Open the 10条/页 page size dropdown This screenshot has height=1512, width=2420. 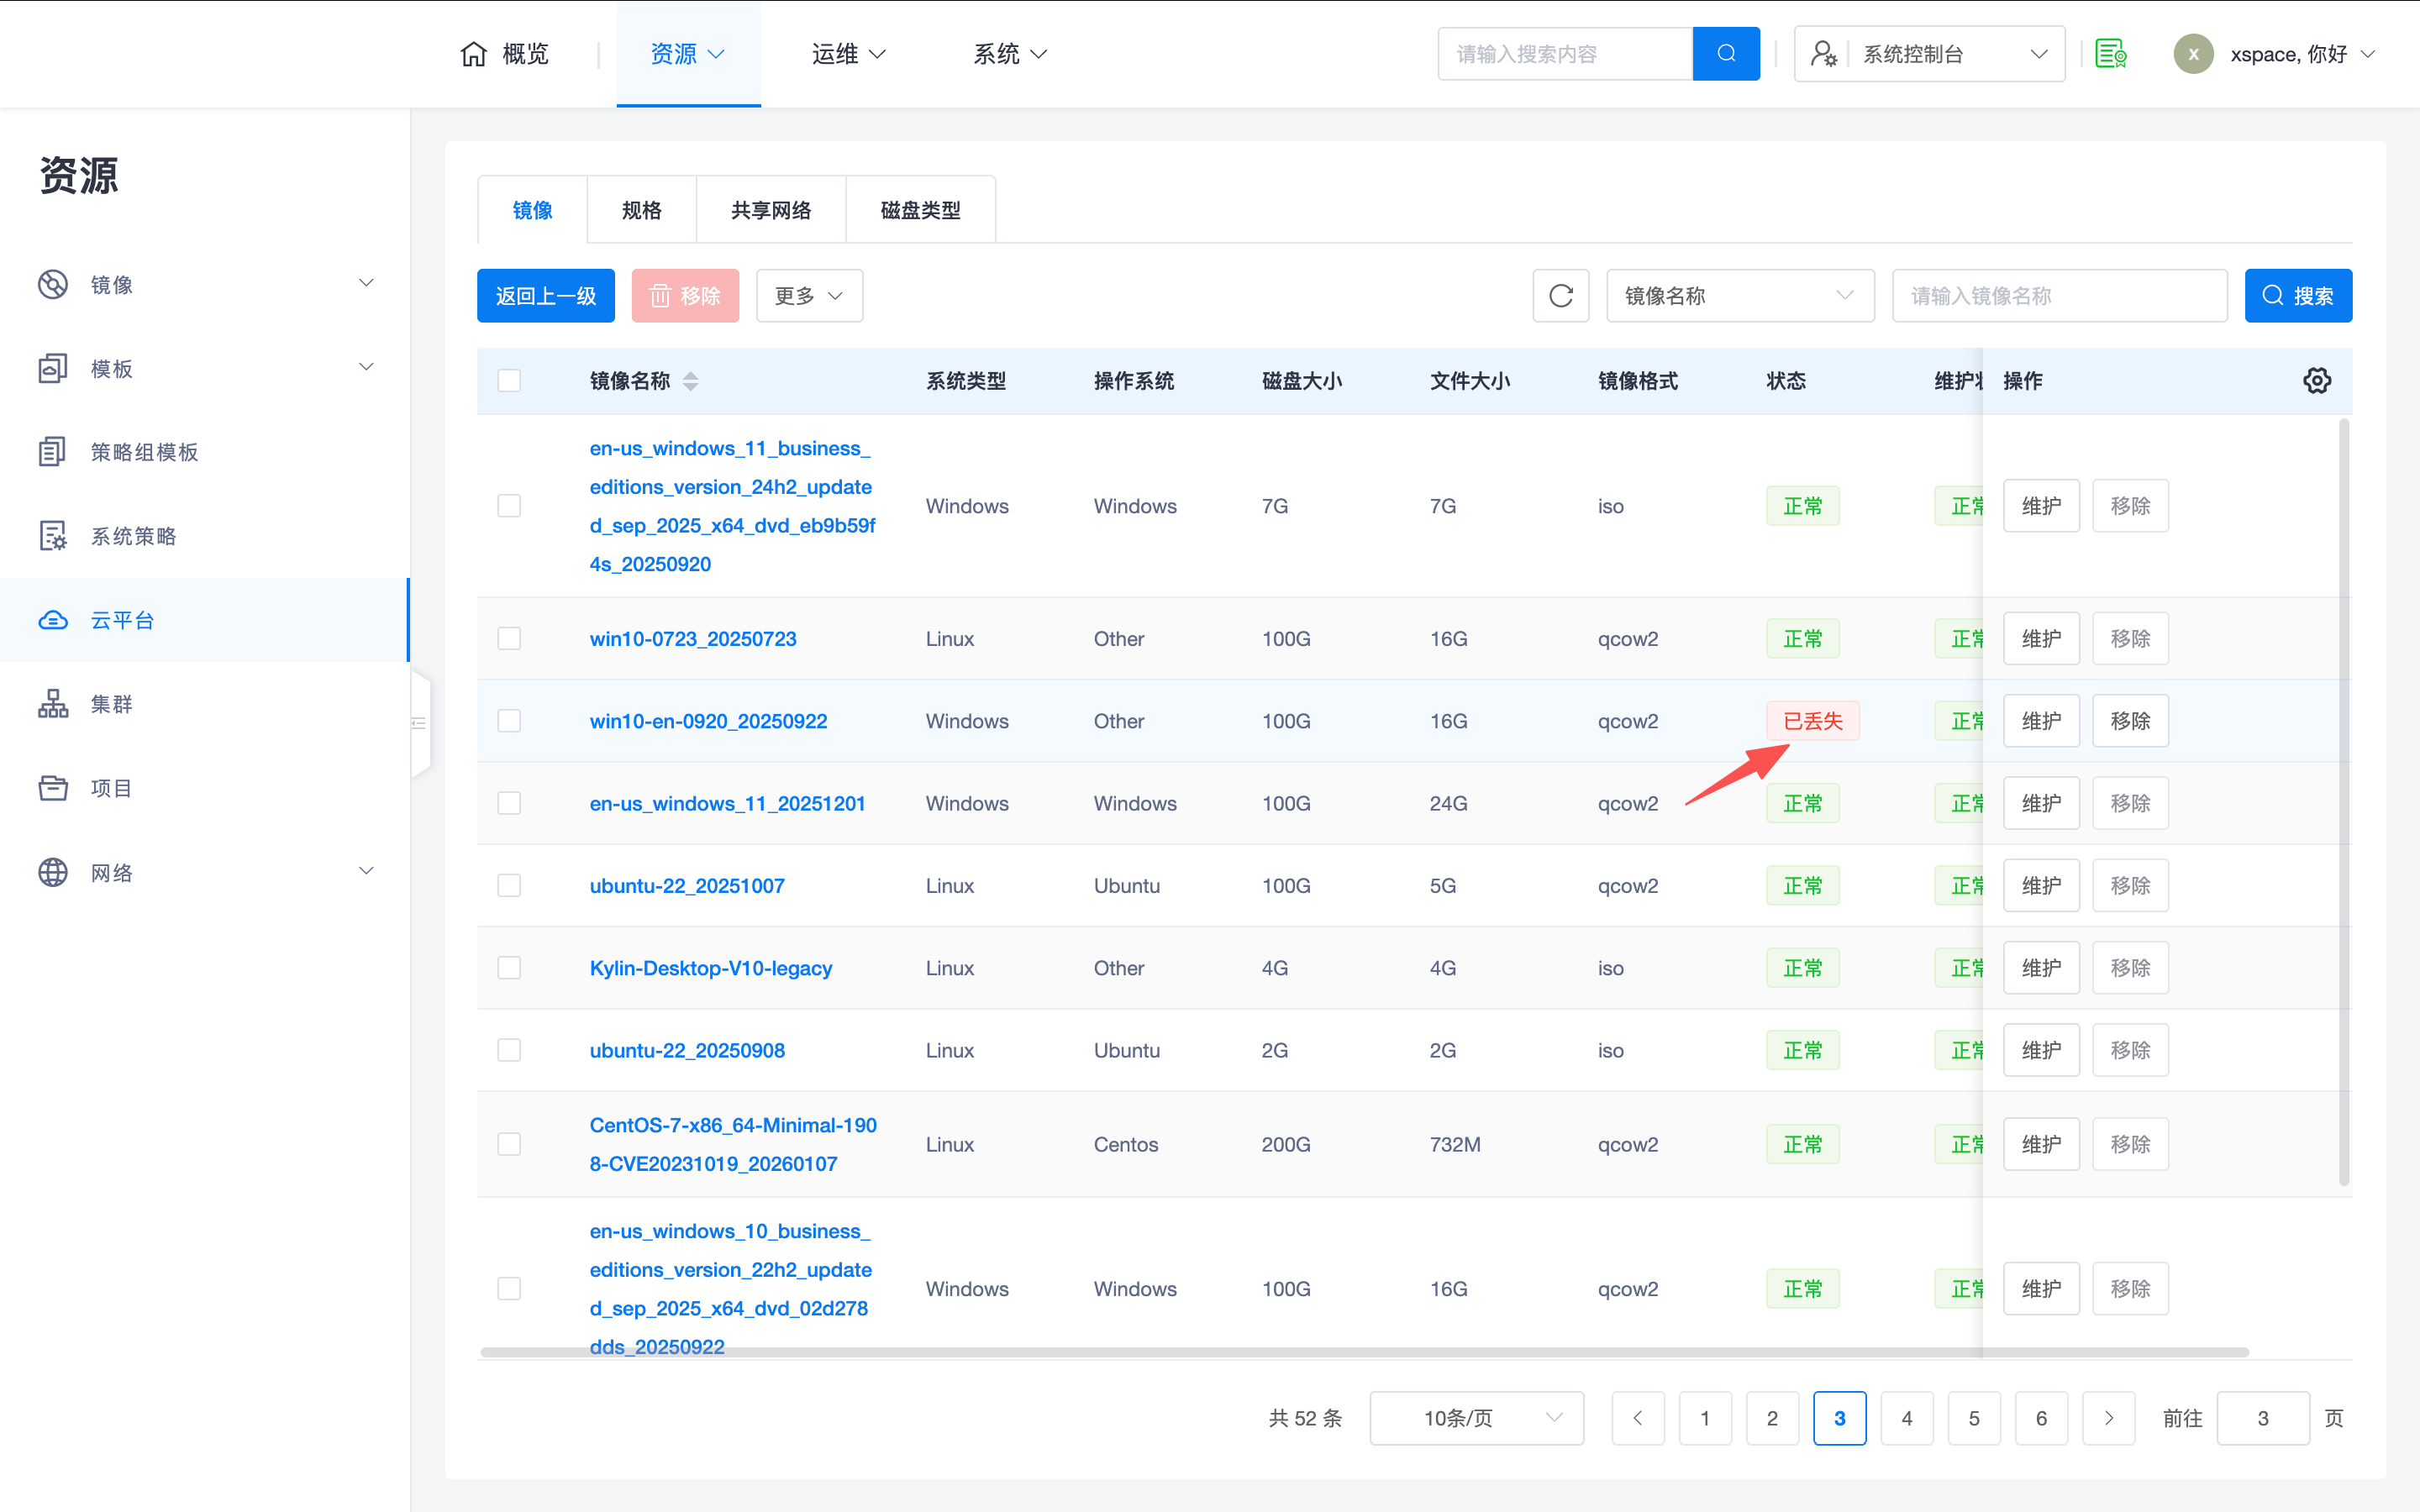click(1476, 1418)
